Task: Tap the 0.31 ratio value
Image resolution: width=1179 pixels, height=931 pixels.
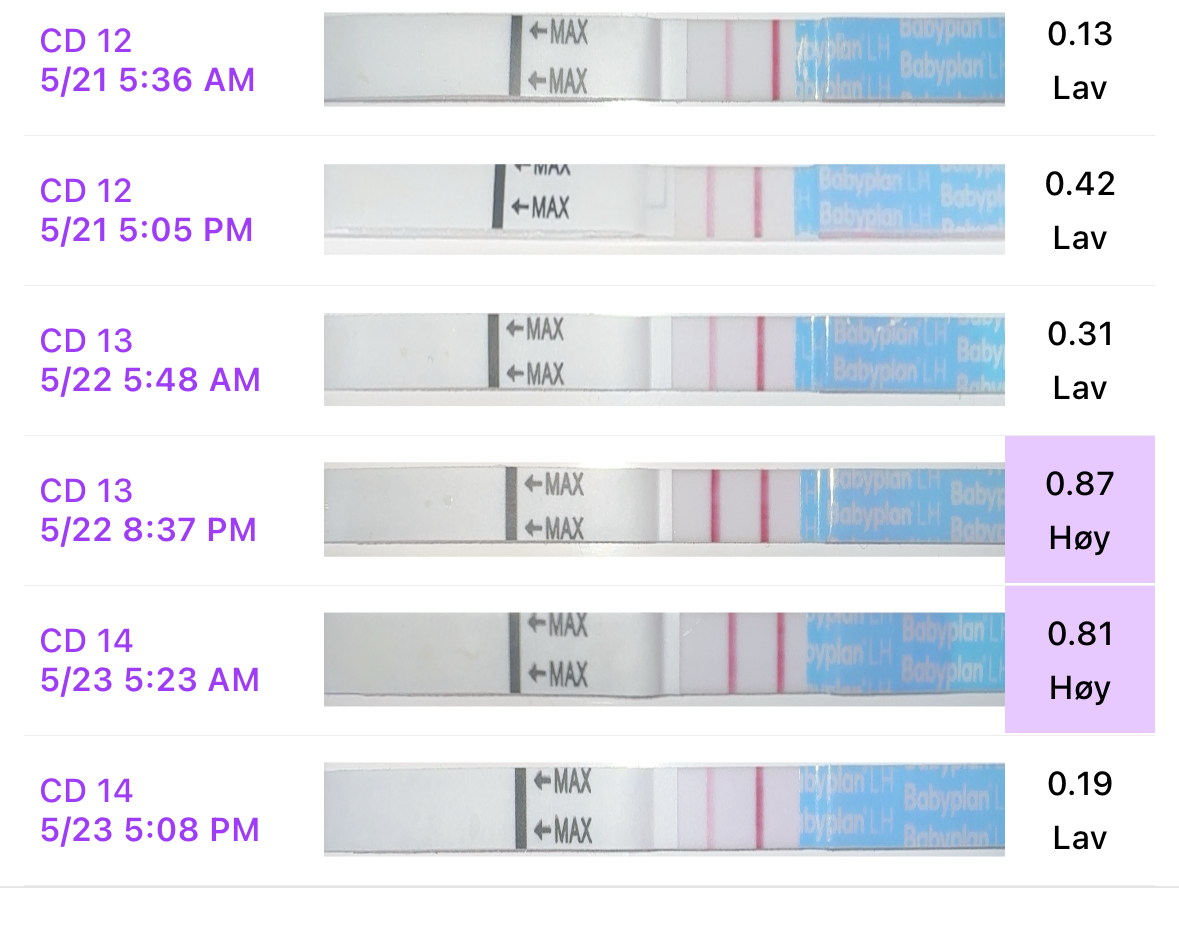Action: [x=1080, y=334]
